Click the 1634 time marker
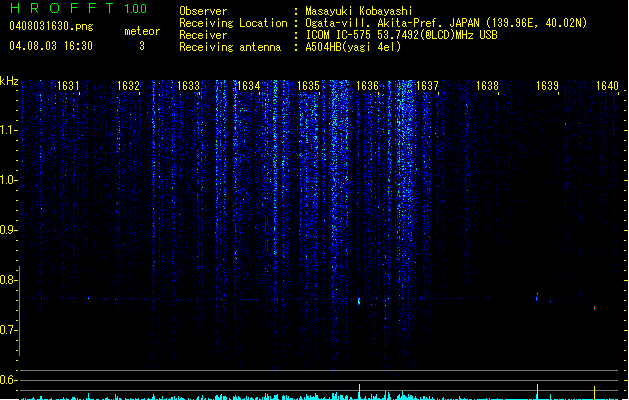This screenshot has width=629, height=400. pos(248,86)
